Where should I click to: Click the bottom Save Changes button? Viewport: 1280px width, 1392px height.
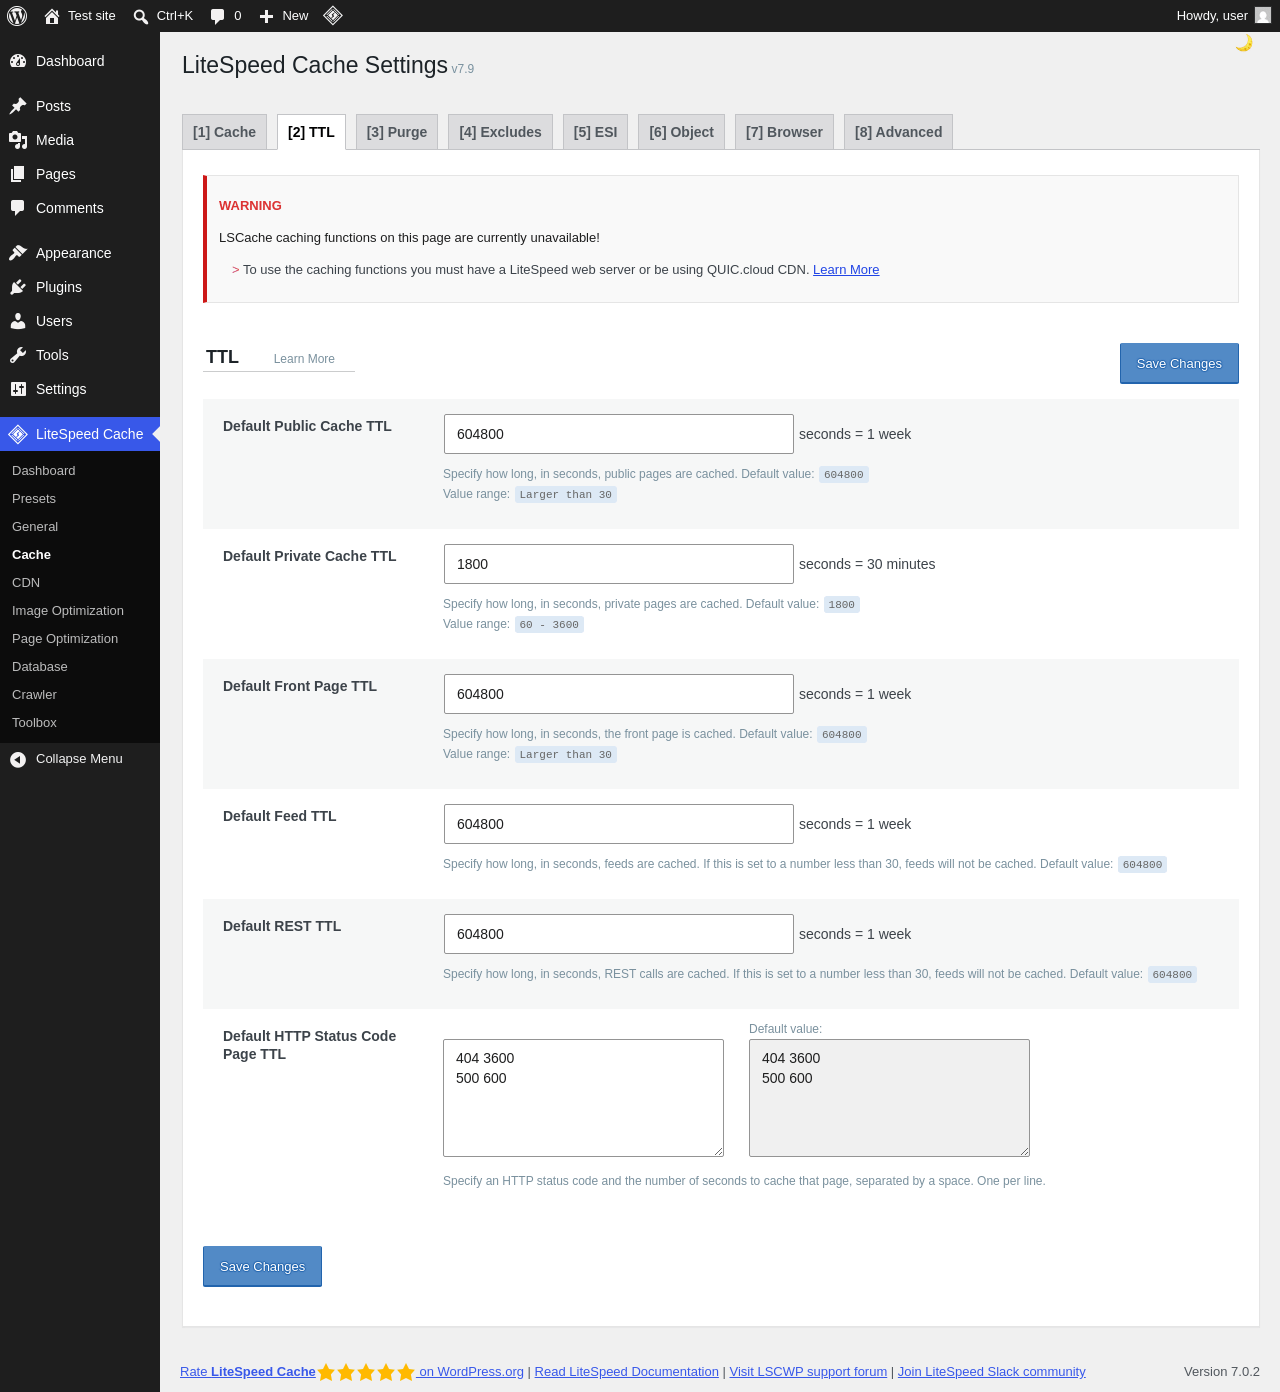pyautogui.click(x=262, y=1266)
